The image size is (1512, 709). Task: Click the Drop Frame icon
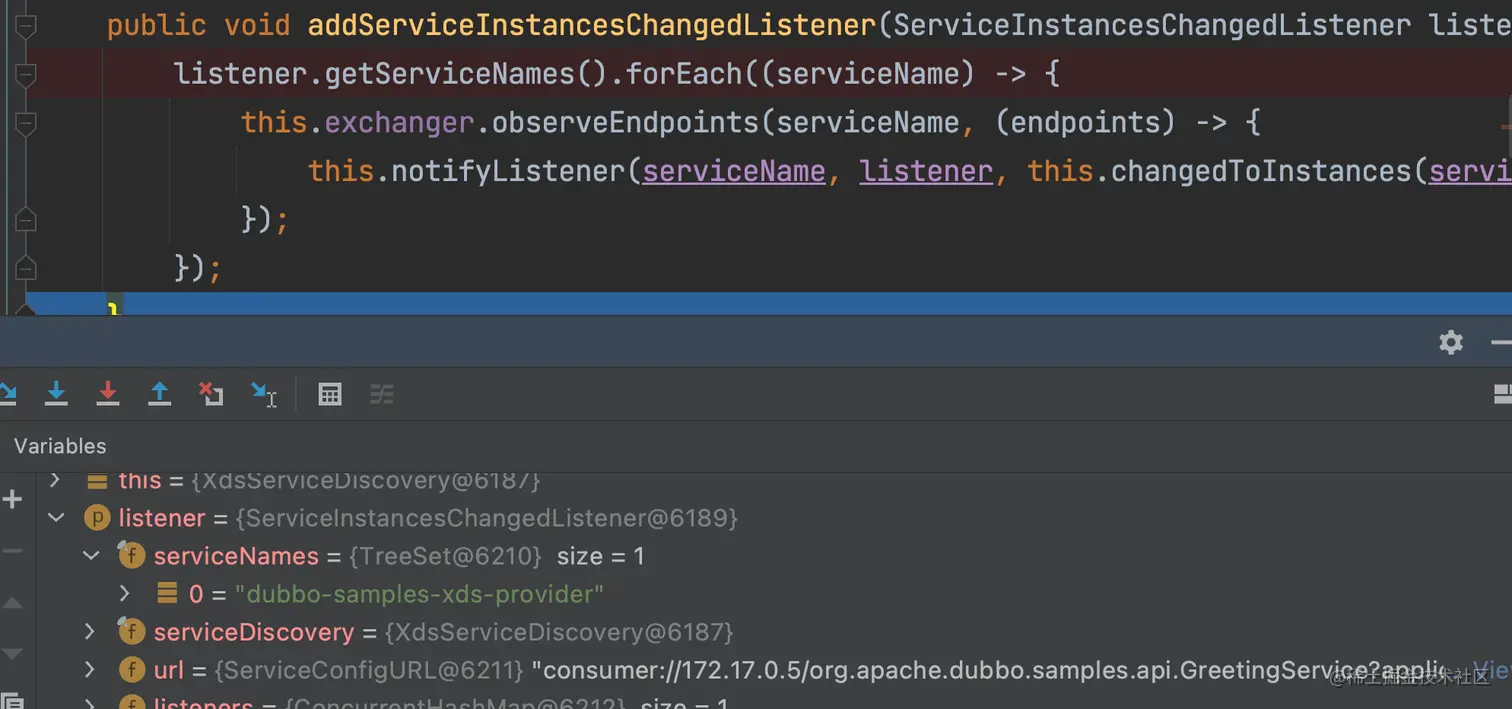211,394
